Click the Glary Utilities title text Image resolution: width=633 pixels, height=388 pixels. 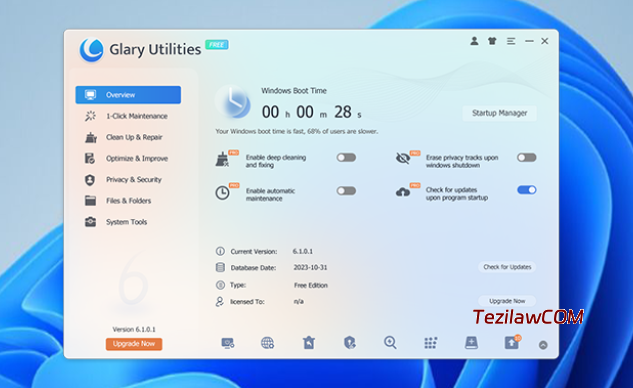[155, 49]
